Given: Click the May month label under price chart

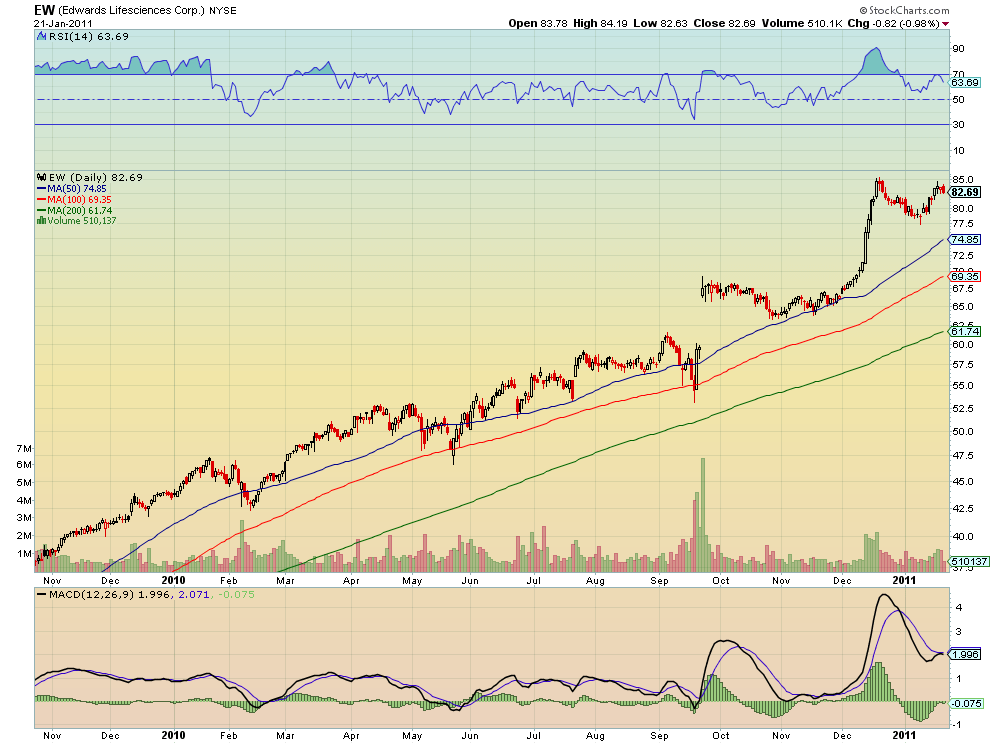Looking at the screenshot, I should [x=412, y=580].
